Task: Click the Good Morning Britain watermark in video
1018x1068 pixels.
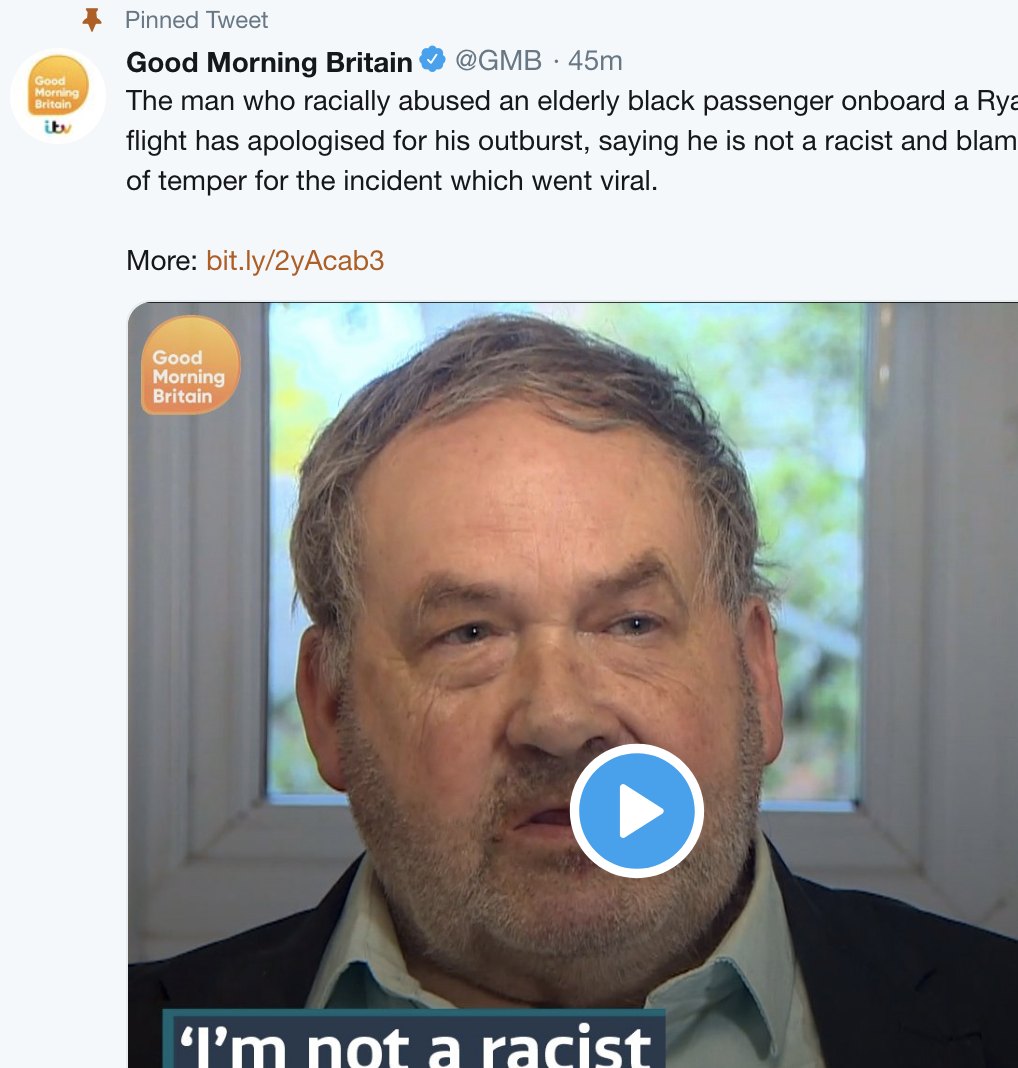Action: [189, 364]
